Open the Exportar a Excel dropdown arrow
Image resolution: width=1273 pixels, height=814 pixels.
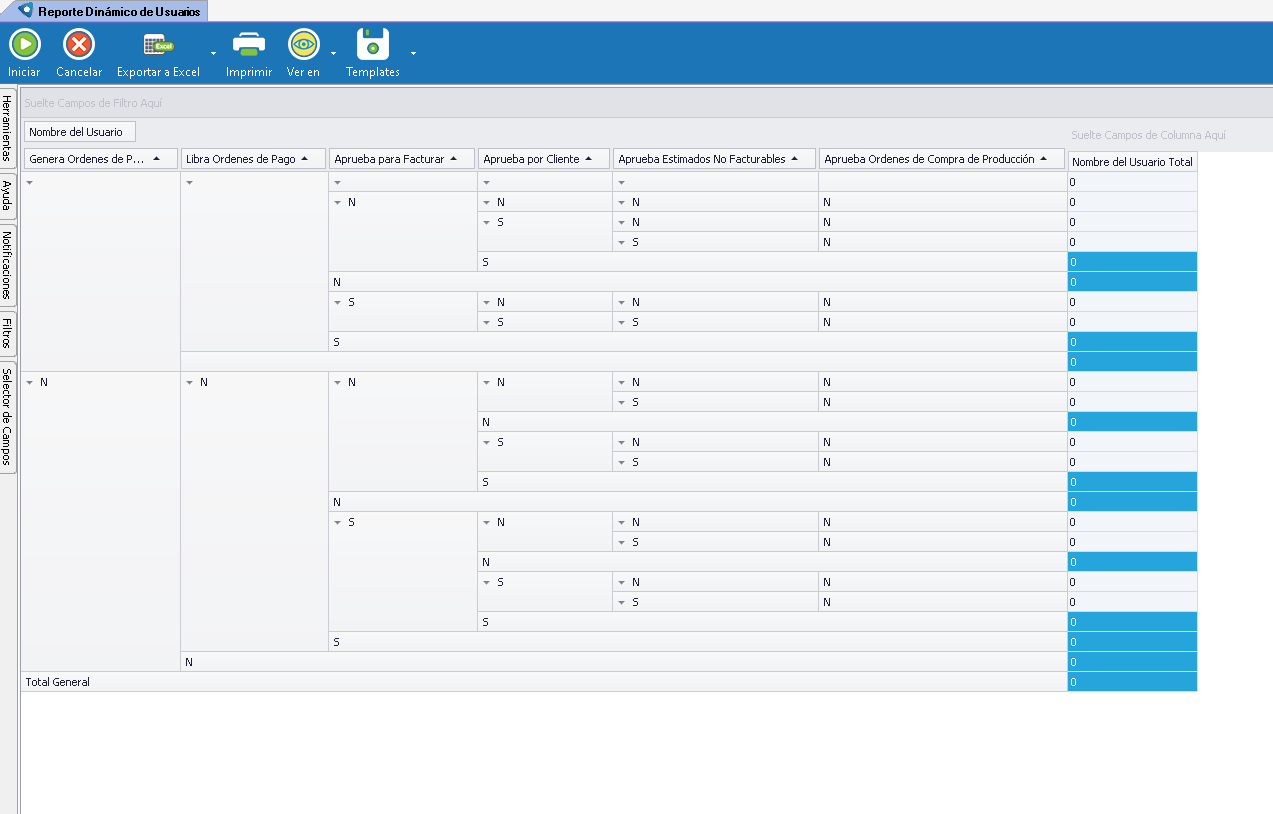click(213, 53)
